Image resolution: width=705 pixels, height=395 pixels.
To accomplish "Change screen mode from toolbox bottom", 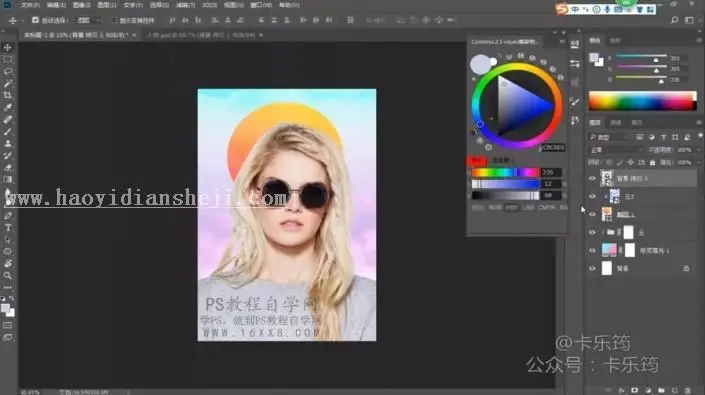I will coord(8,337).
